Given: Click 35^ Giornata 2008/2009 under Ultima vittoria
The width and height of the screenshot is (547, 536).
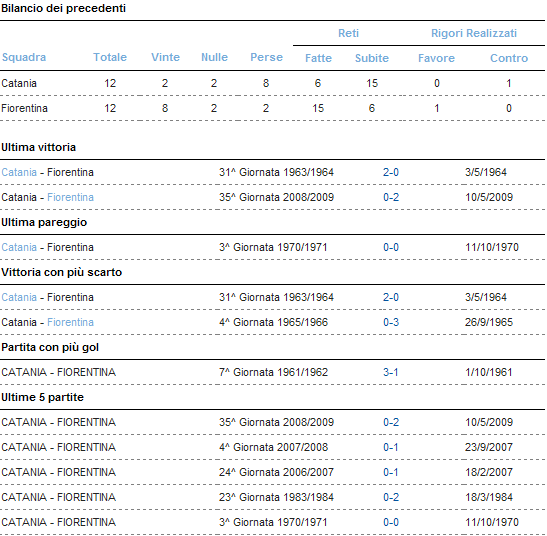Looking at the screenshot, I should [276, 197].
